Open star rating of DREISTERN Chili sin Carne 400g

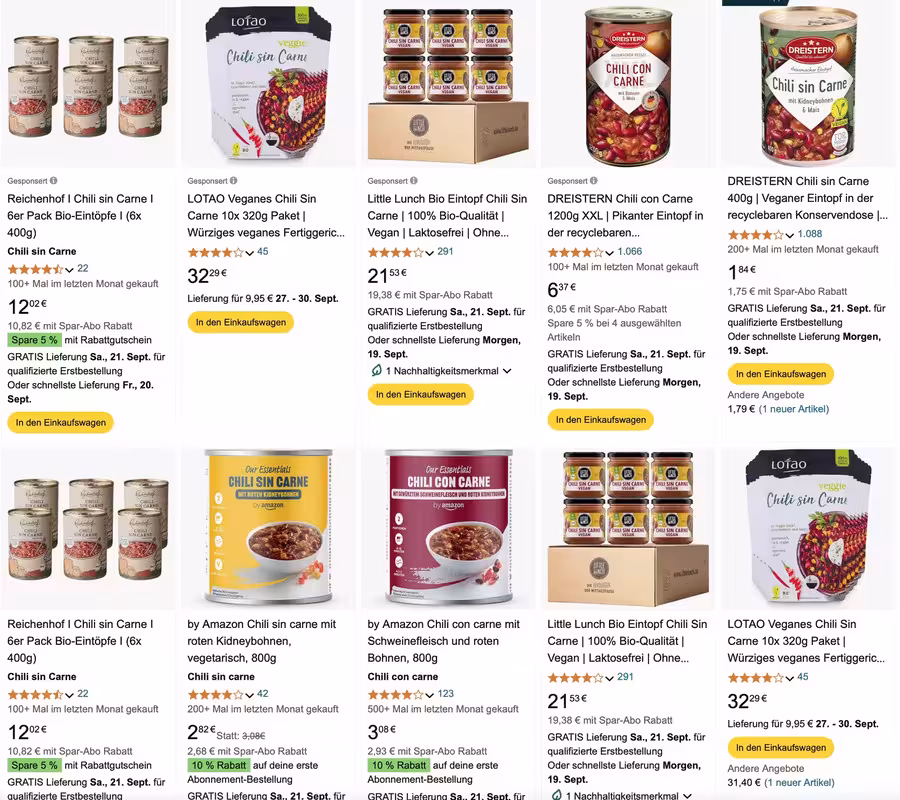755,235
